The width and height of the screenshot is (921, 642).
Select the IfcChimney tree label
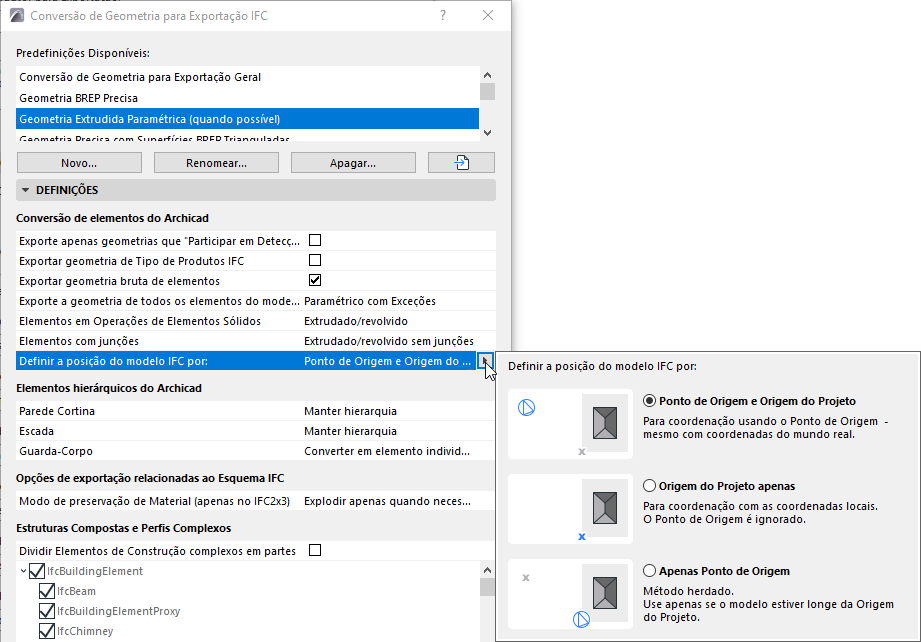[85, 631]
